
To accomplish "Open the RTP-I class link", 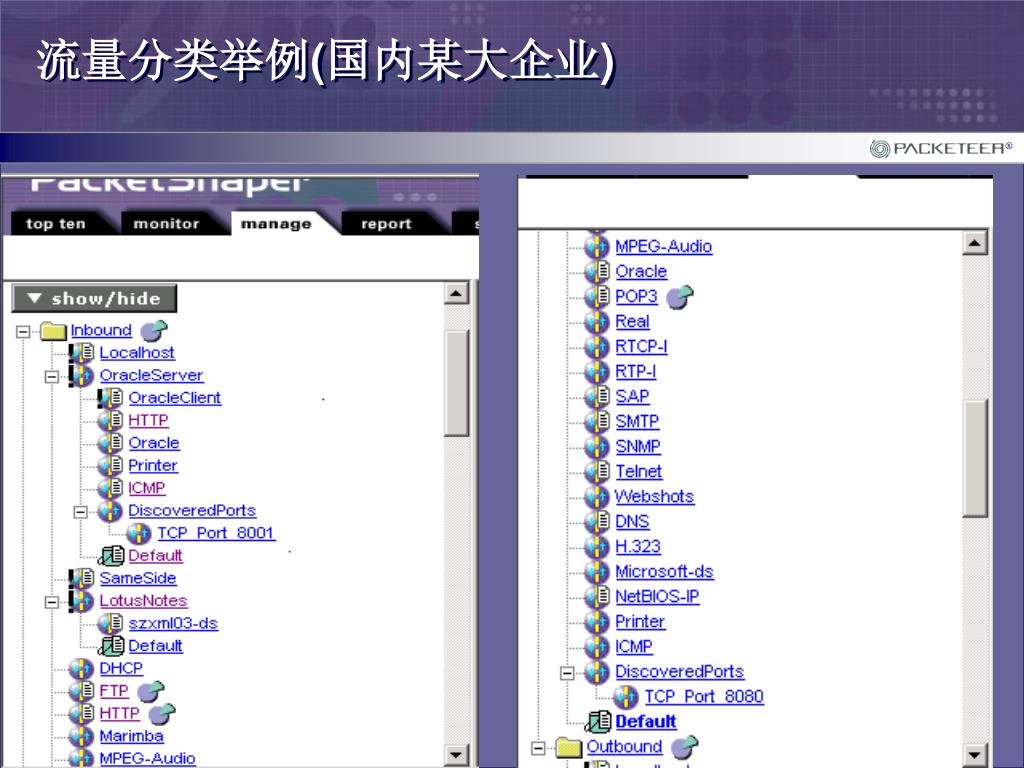I will [636, 372].
